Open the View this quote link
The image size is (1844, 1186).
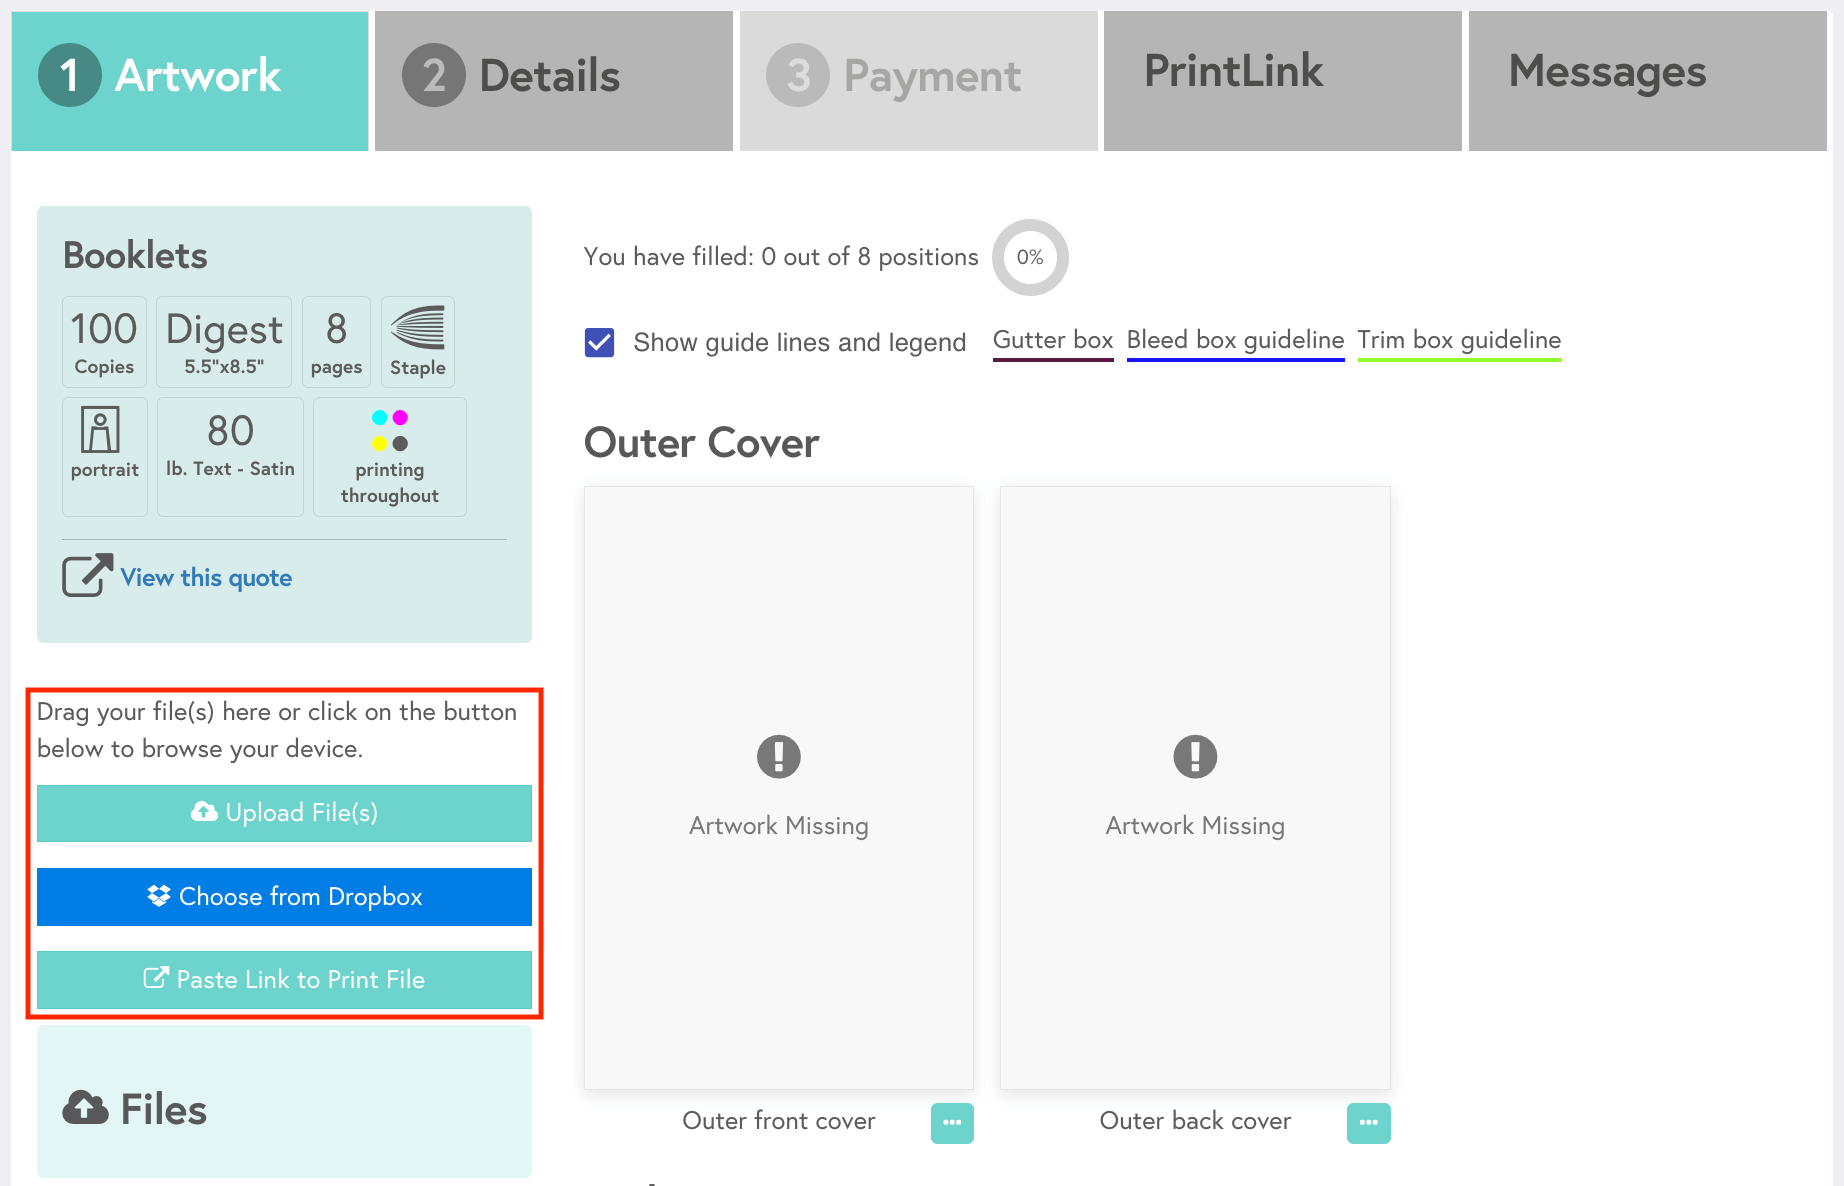(206, 578)
